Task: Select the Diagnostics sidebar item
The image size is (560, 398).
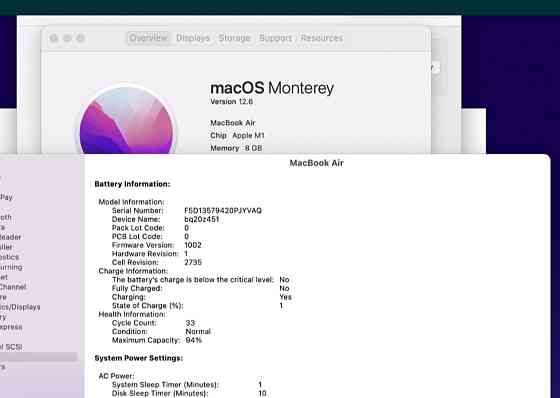Action: (x=10, y=257)
